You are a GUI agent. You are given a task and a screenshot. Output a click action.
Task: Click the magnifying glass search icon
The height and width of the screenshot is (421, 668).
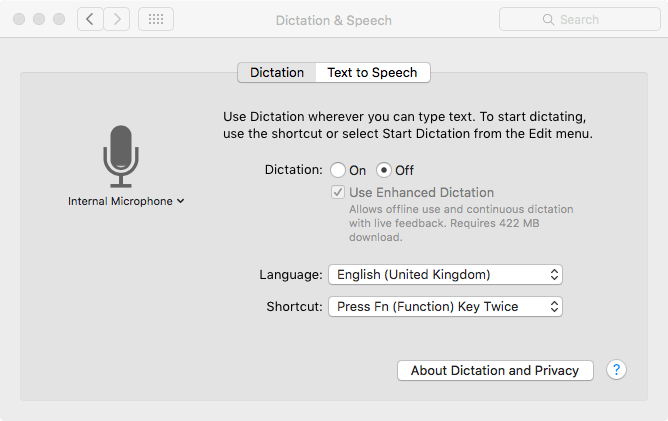(548, 20)
